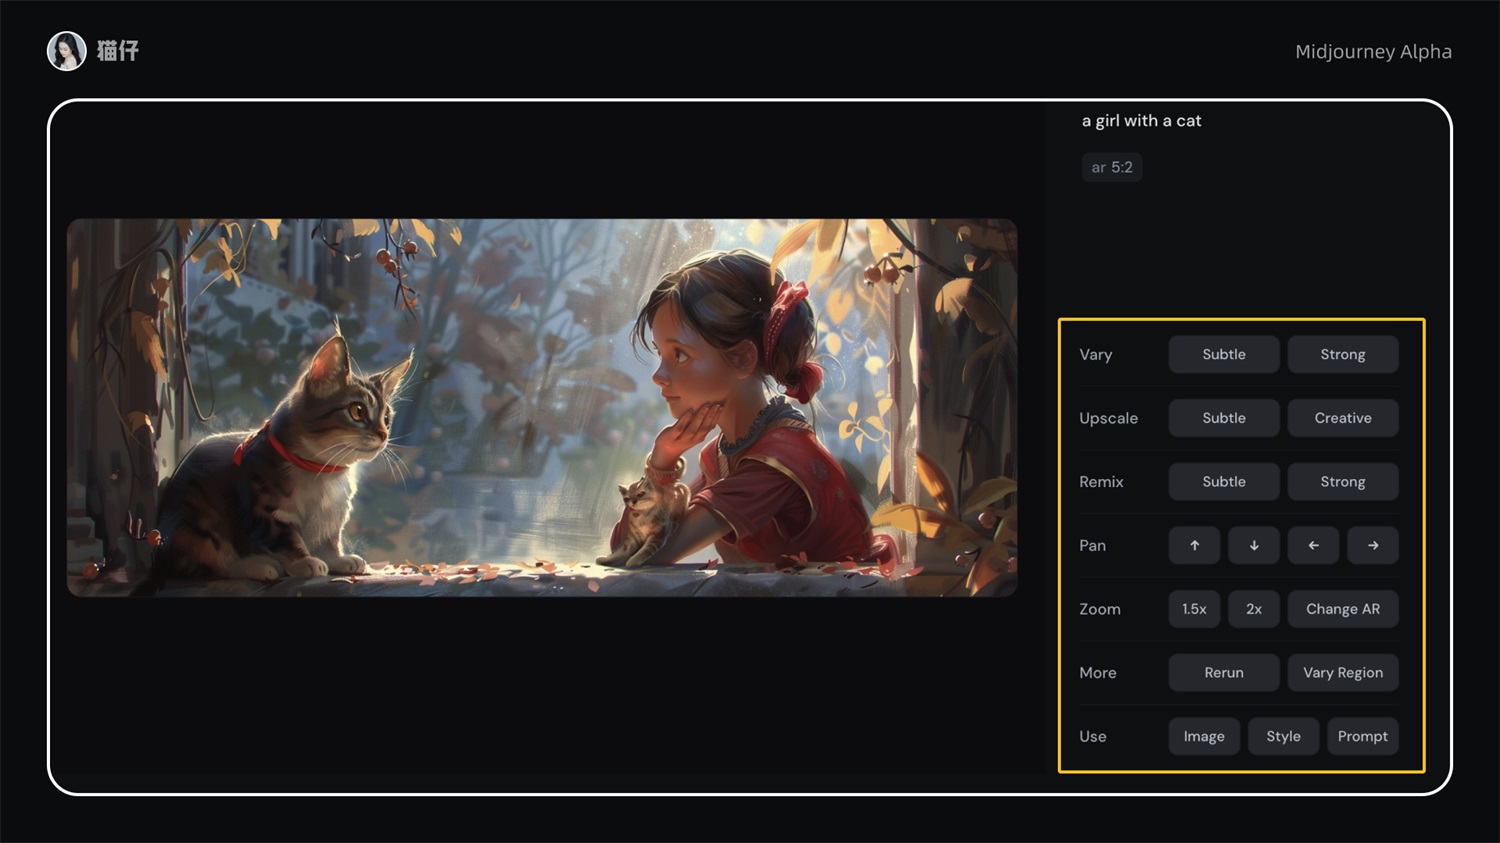
Task: Select Vary Subtle option
Action: [x=1223, y=354]
